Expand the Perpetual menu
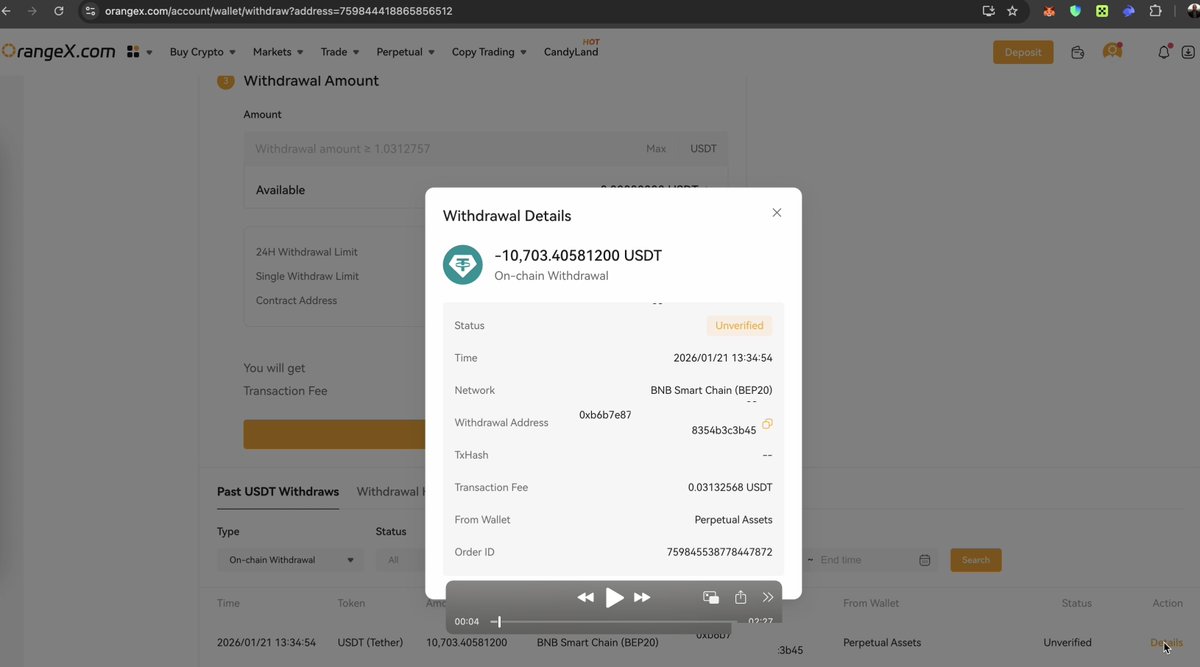This screenshot has height=667, width=1200. 405,52
